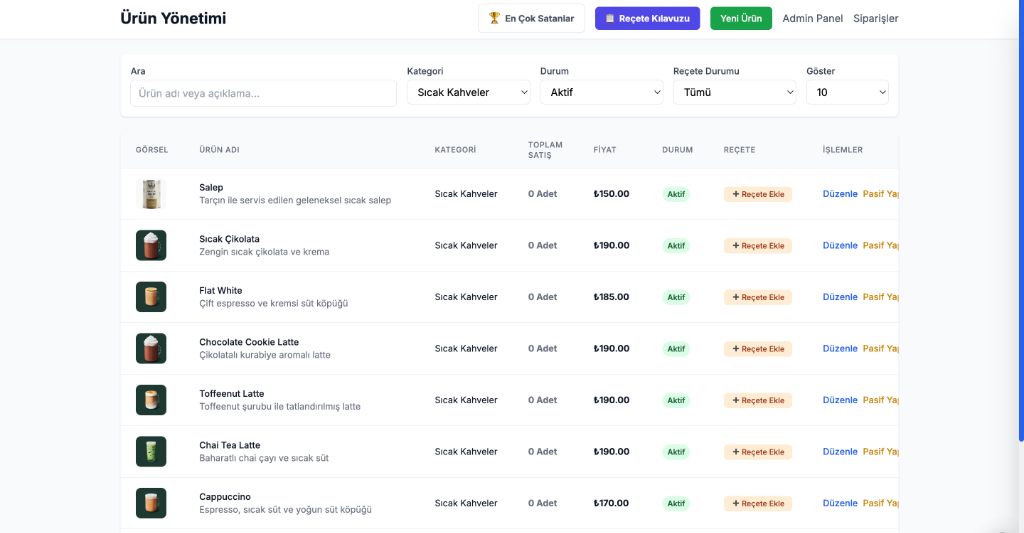Viewport: 1024px width, 533px height.
Task: Expand the Durum filter dropdown
Action: click(x=601, y=92)
